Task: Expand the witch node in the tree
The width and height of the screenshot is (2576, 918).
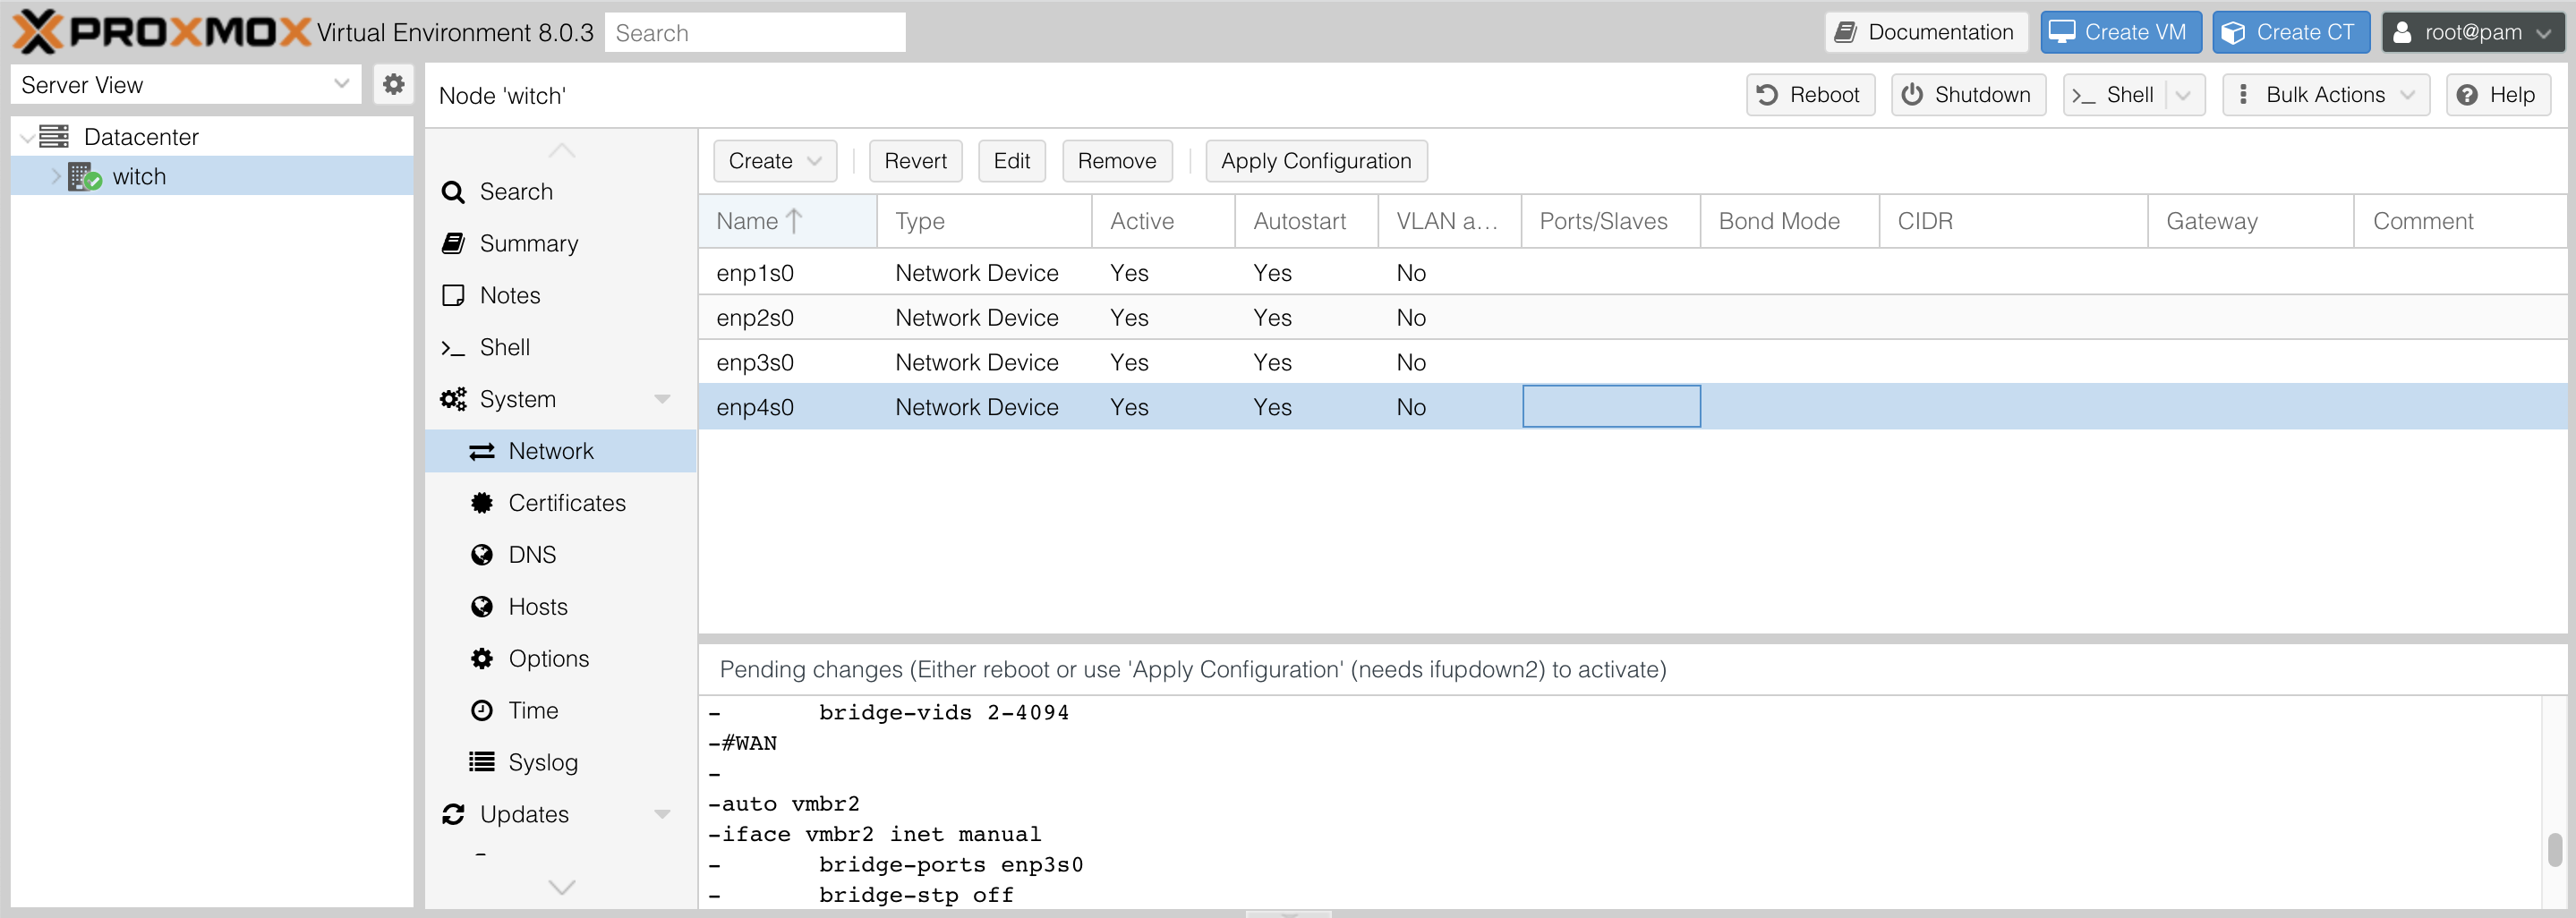Action: [x=55, y=175]
